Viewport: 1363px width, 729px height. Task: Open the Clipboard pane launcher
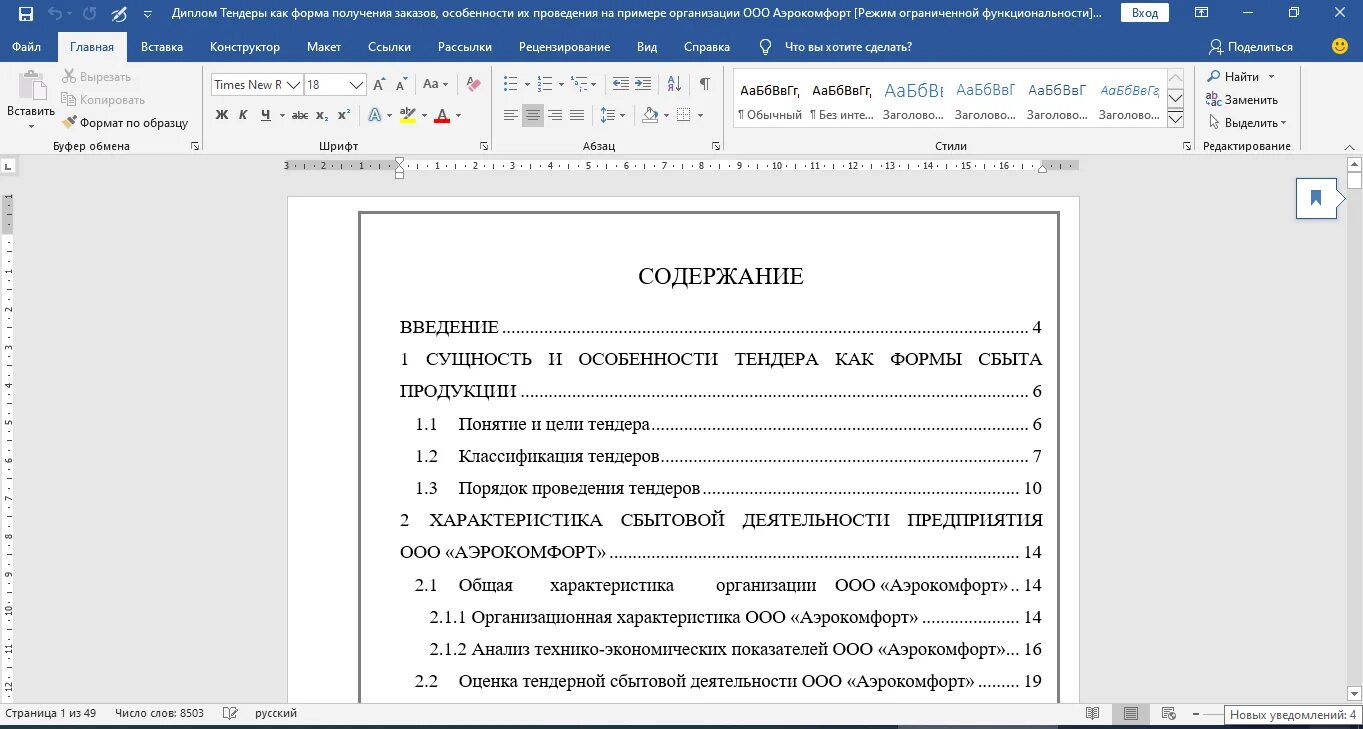[195, 146]
